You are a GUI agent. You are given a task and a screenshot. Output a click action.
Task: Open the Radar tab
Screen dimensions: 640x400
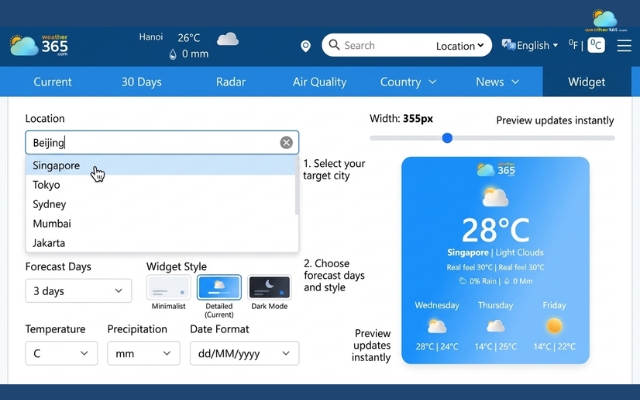[231, 82]
